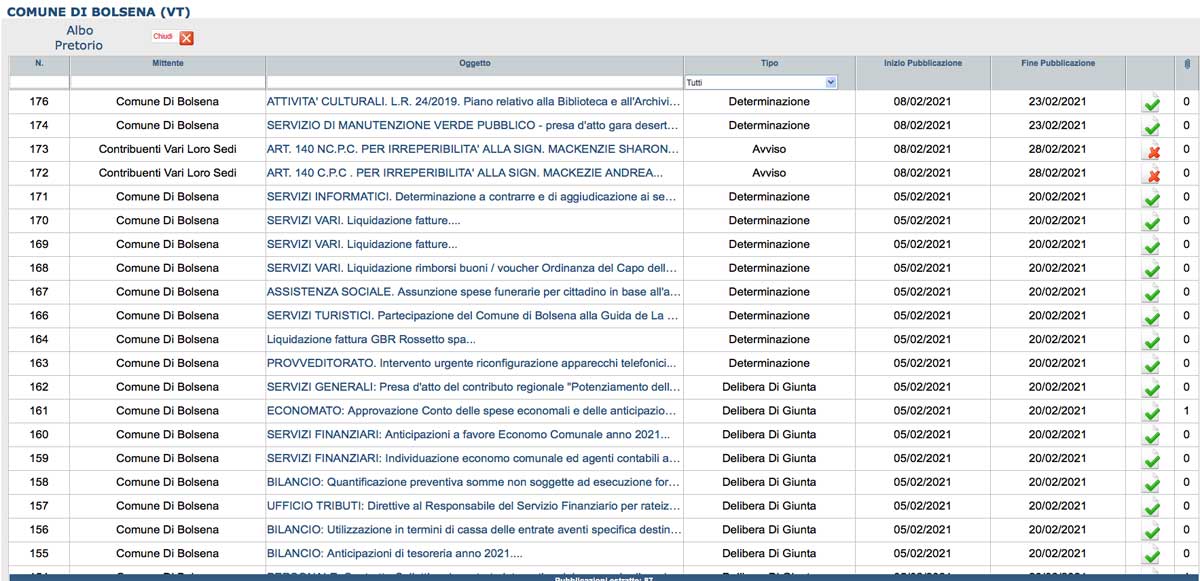The width and height of the screenshot is (1200, 581).
Task: Open the UFFICIO TRIBUTI Direttive link
Action: (x=473, y=506)
